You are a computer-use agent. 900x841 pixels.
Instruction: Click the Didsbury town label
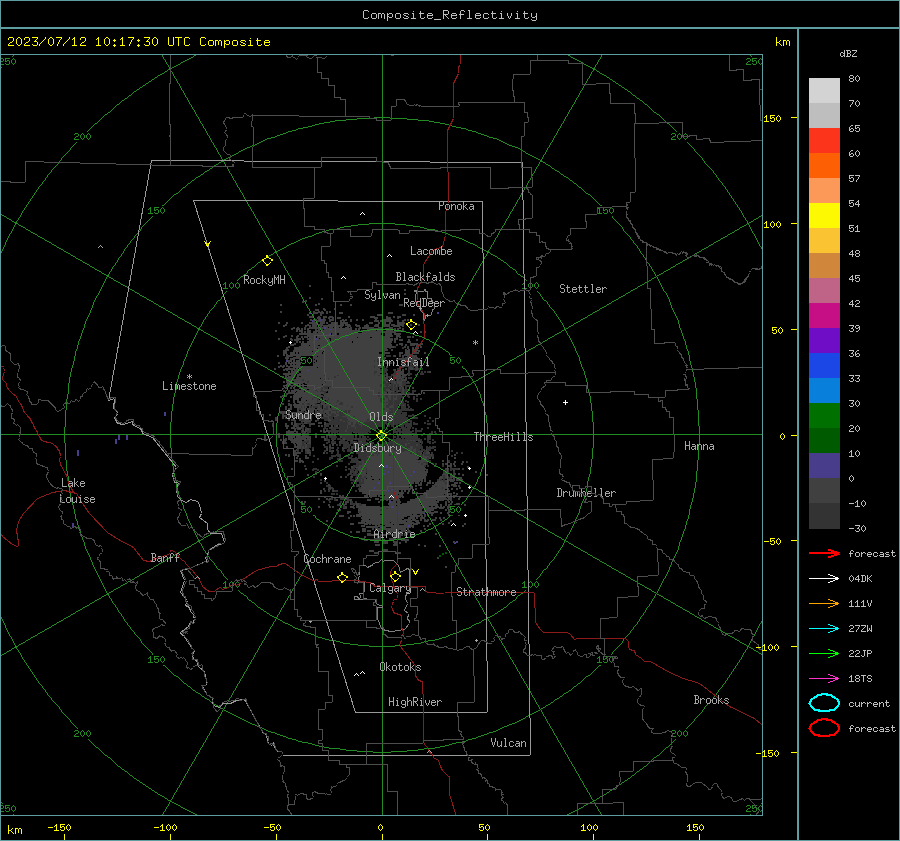point(377,448)
